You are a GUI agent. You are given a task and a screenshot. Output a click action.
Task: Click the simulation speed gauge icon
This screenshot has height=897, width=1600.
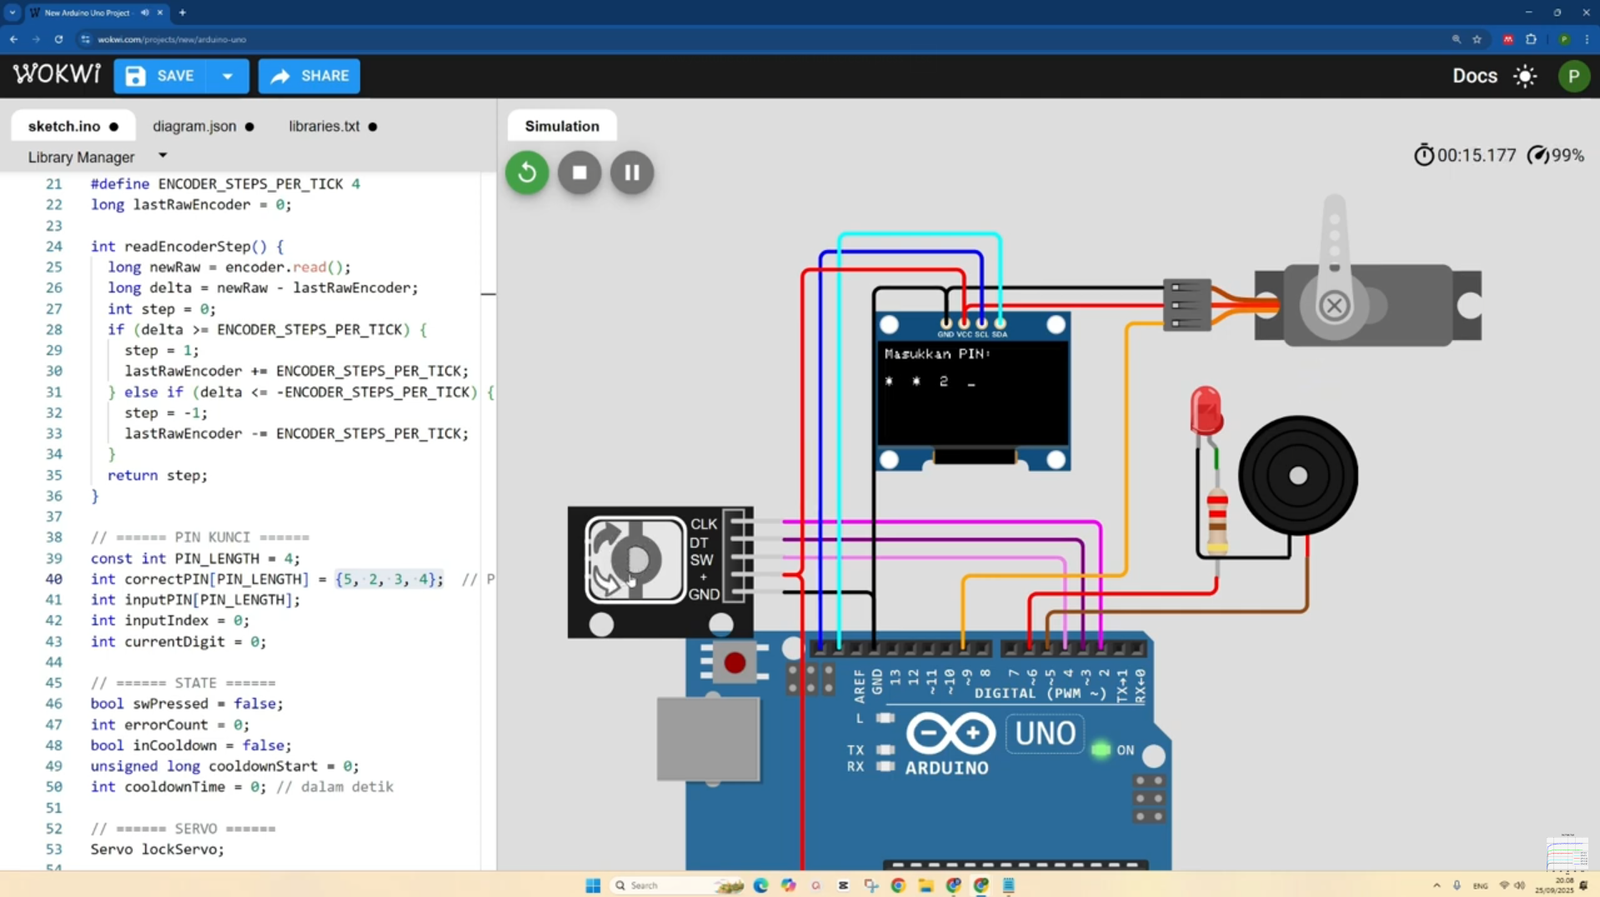tap(1538, 155)
